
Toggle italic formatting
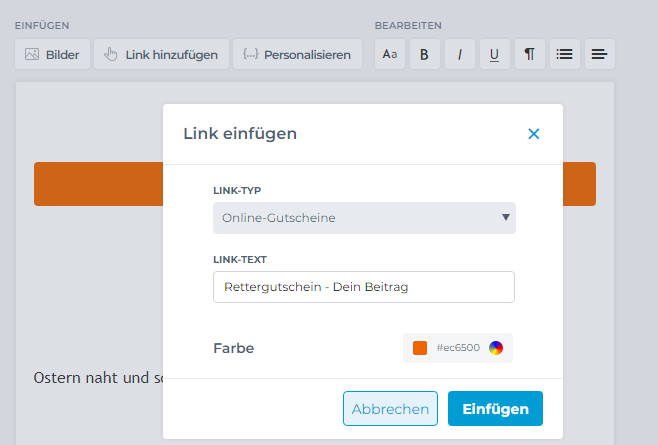coord(459,54)
